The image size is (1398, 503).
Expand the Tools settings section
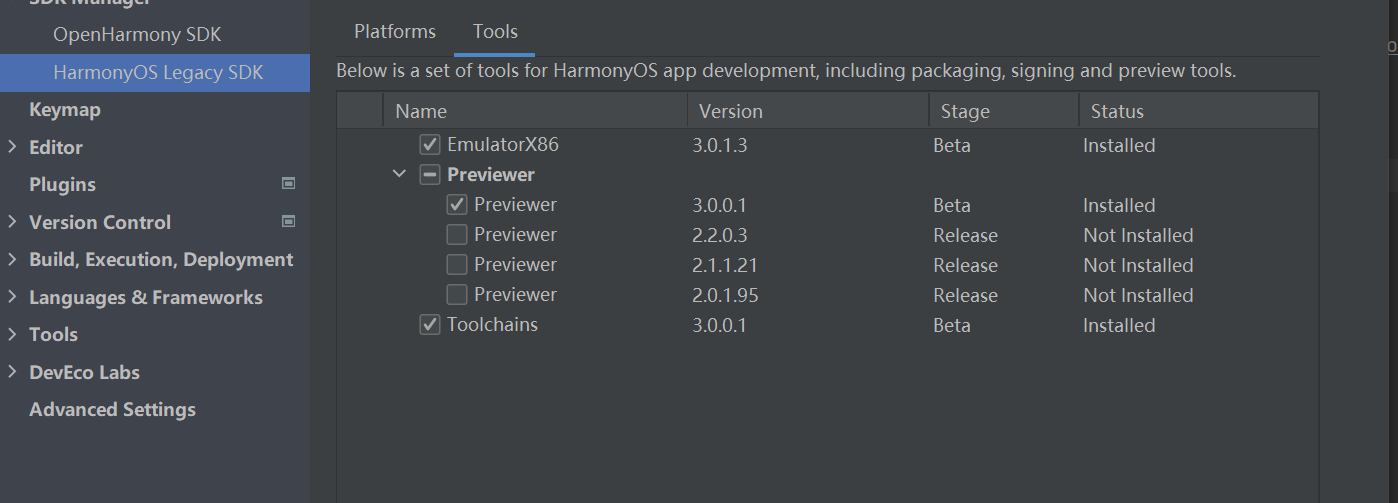pos(12,334)
